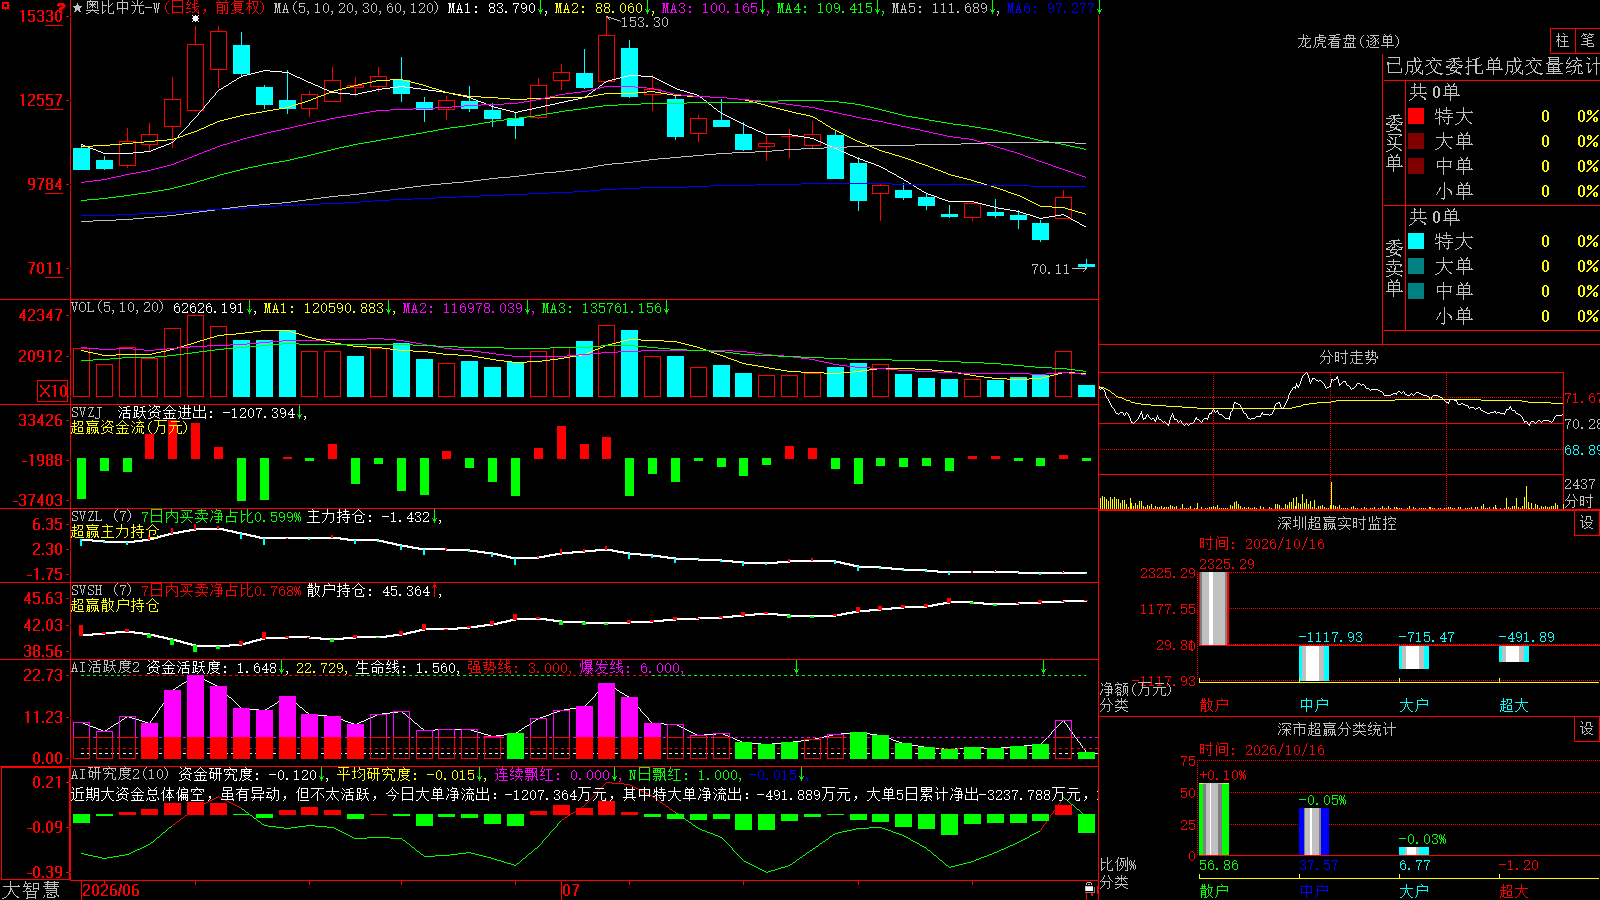Click the 超赢主力持仓 label
This screenshot has width=1600, height=900.
[x=115, y=531]
